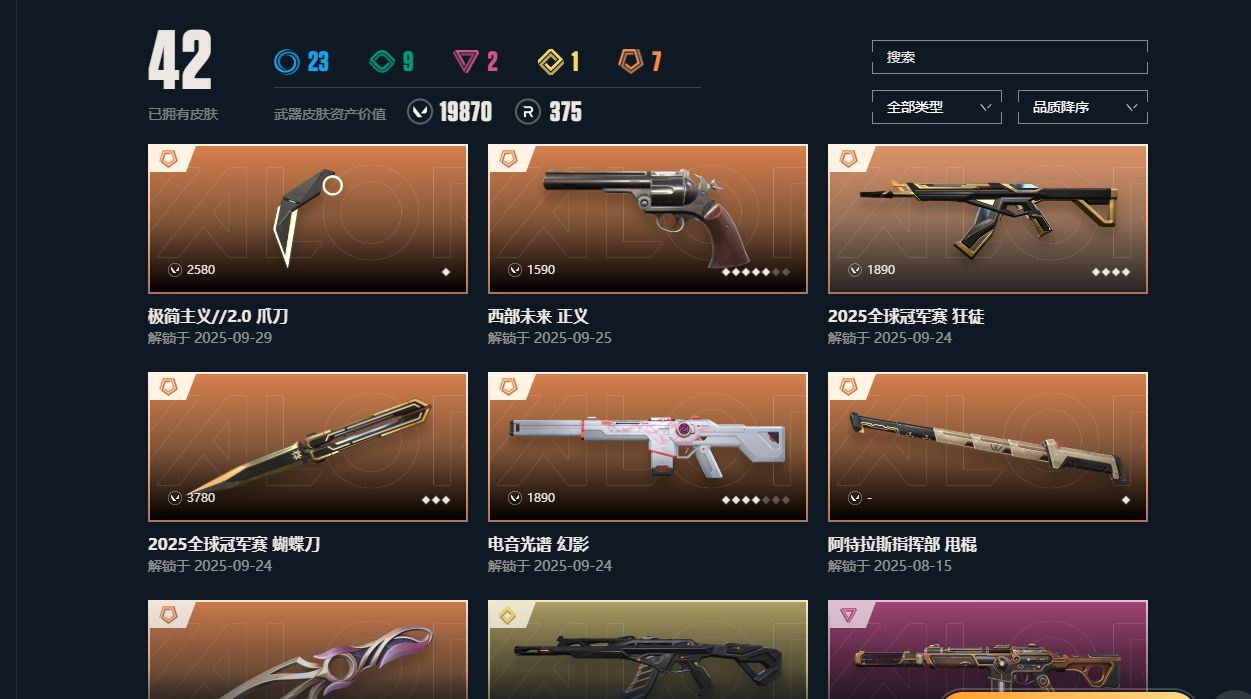Click the blue Select tier icon
This screenshot has width=1251, height=699.
pyautogui.click(x=286, y=62)
